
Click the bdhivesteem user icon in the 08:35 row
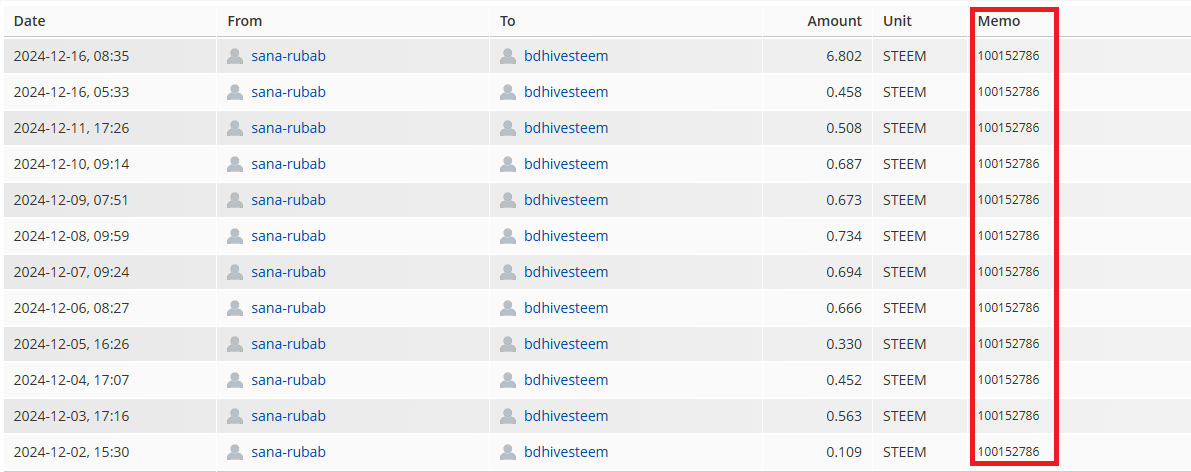(x=508, y=56)
